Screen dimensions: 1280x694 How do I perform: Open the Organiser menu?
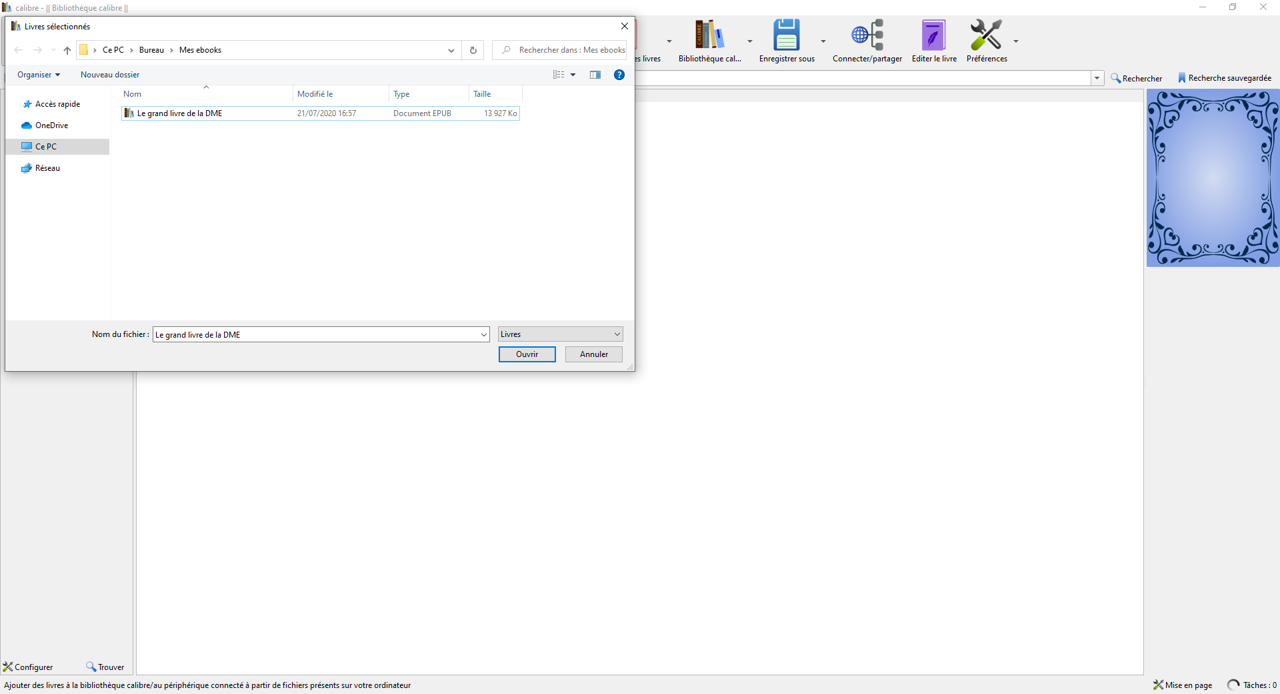tap(38, 75)
